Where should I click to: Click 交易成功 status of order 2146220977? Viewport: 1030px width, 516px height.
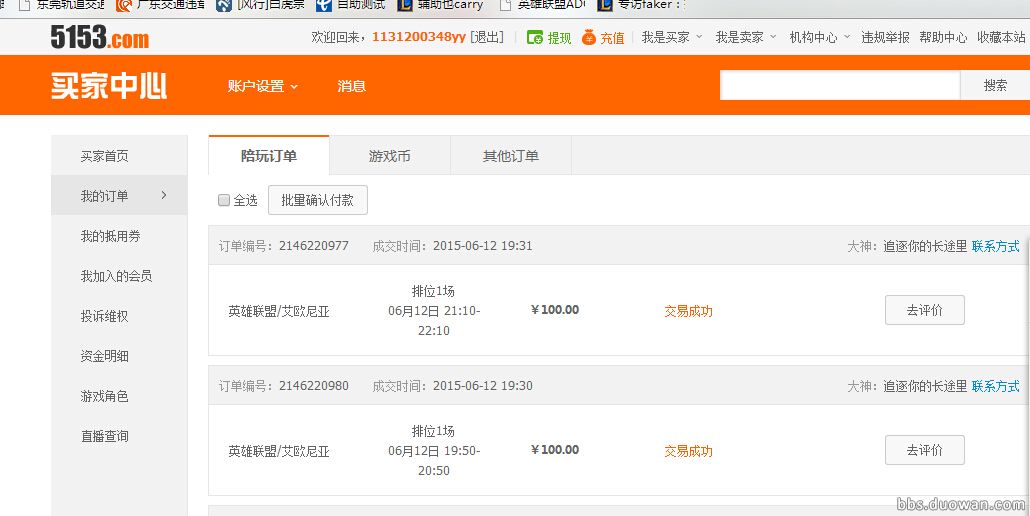(688, 311)
